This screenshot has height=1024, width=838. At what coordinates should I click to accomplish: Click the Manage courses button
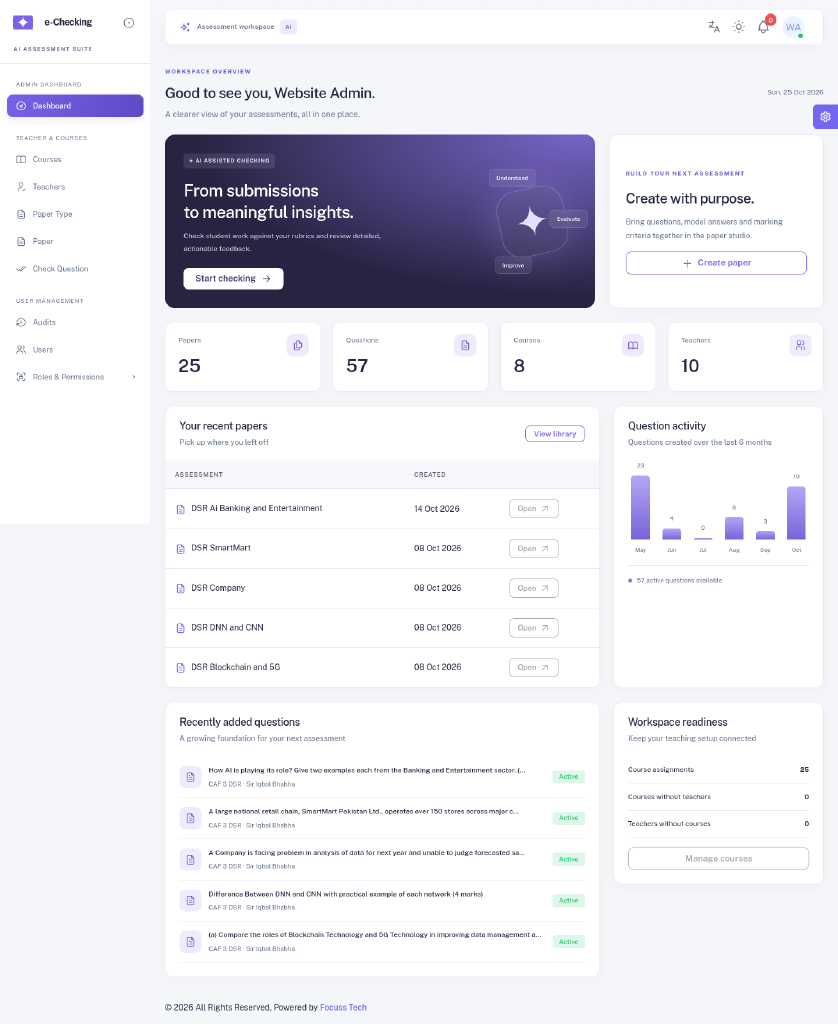click(x=718, y=859)
